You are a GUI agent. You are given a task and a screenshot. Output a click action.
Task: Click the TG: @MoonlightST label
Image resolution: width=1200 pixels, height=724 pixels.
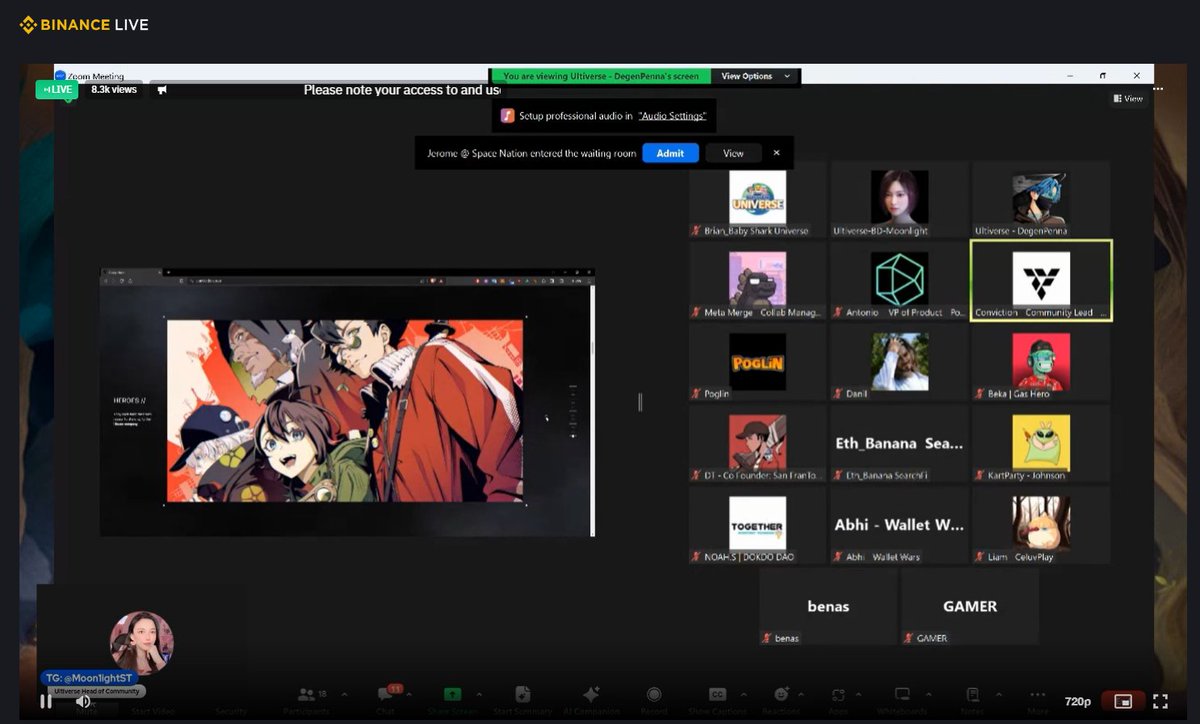click(x=90, y=678)
